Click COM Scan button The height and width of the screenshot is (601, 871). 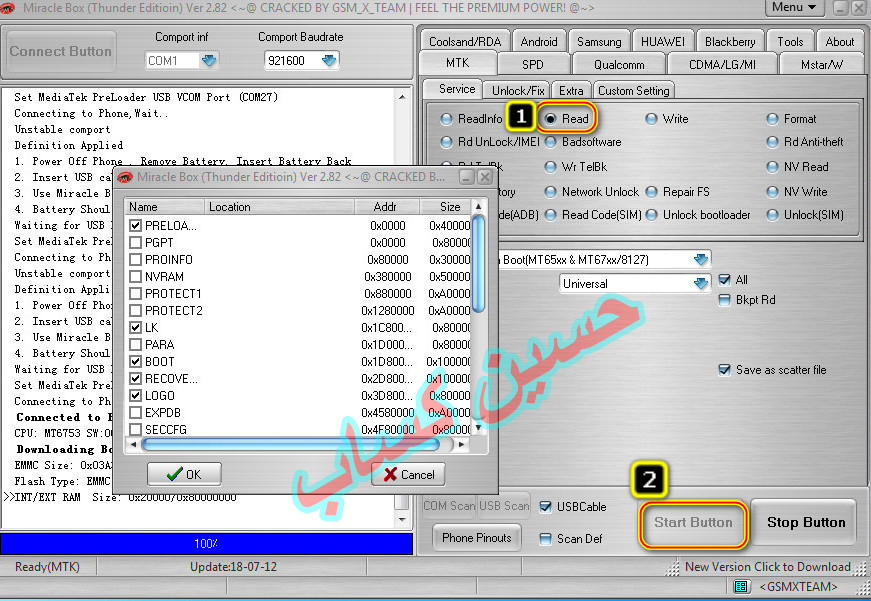point(449,506)
